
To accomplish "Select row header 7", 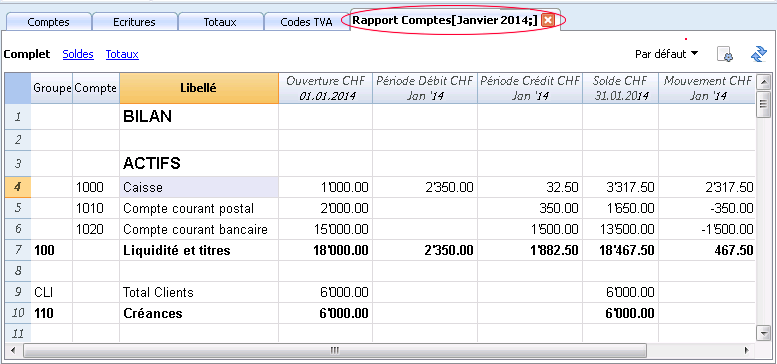I will pos(18,250).
